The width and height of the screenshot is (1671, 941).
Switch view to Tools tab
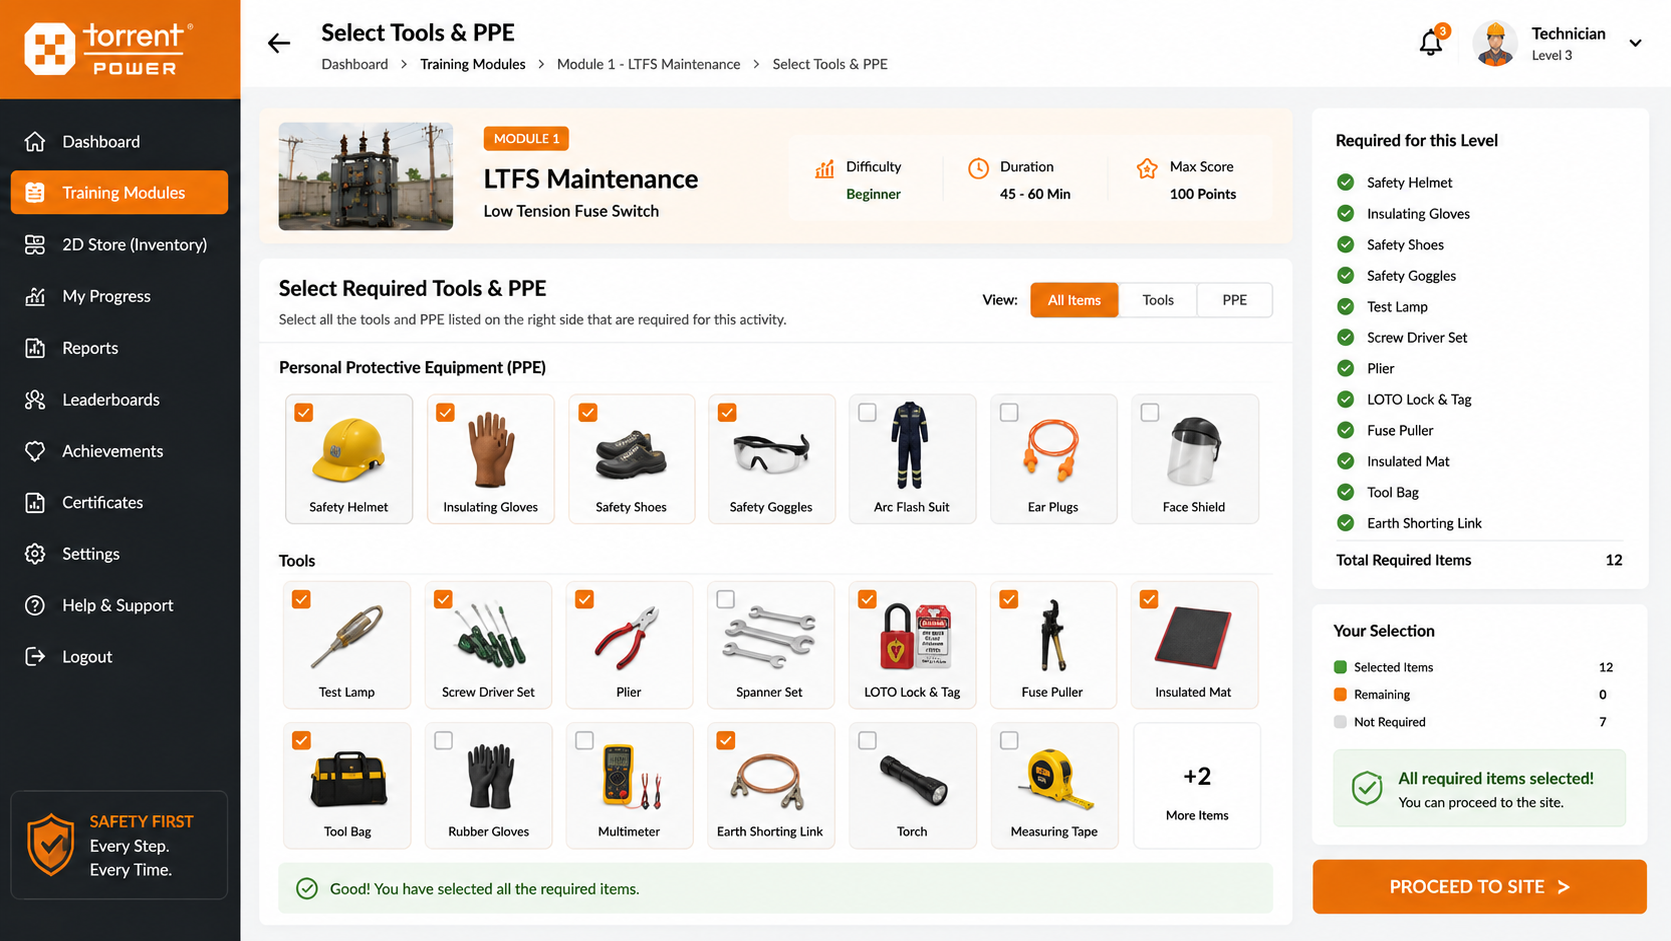(1158, 300)
